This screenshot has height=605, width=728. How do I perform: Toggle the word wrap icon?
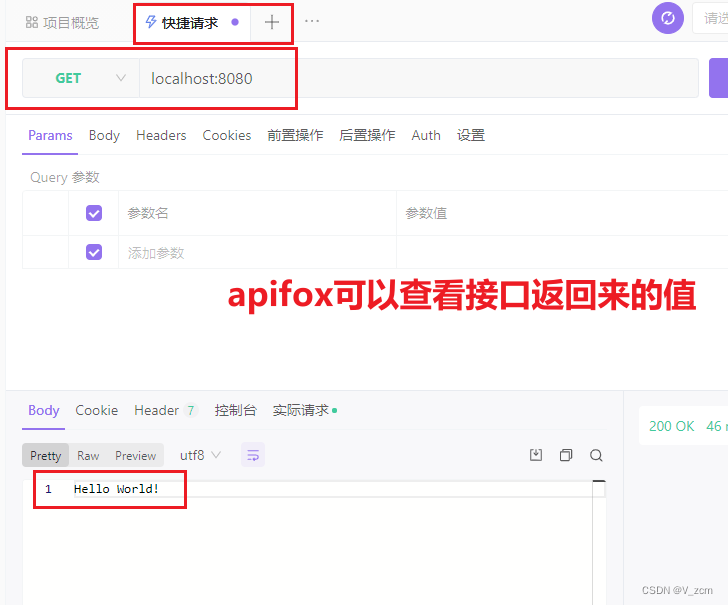coord(253,455)
